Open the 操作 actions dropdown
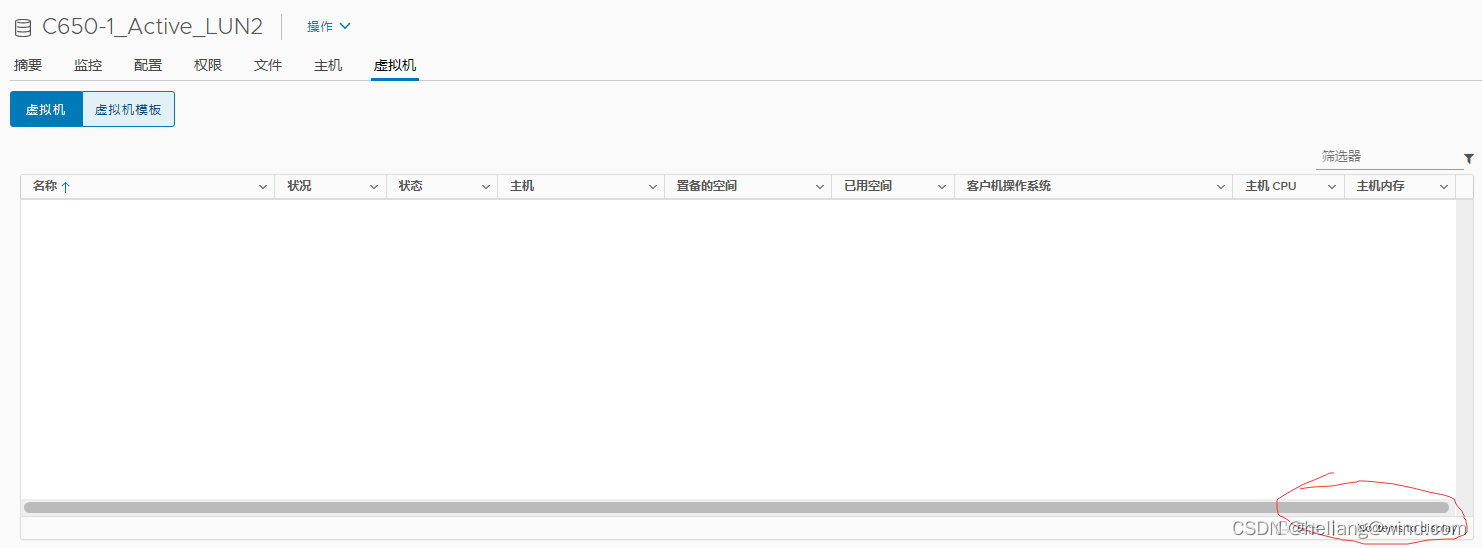The width and height of the screenshot is (1482, 548). 329,26
